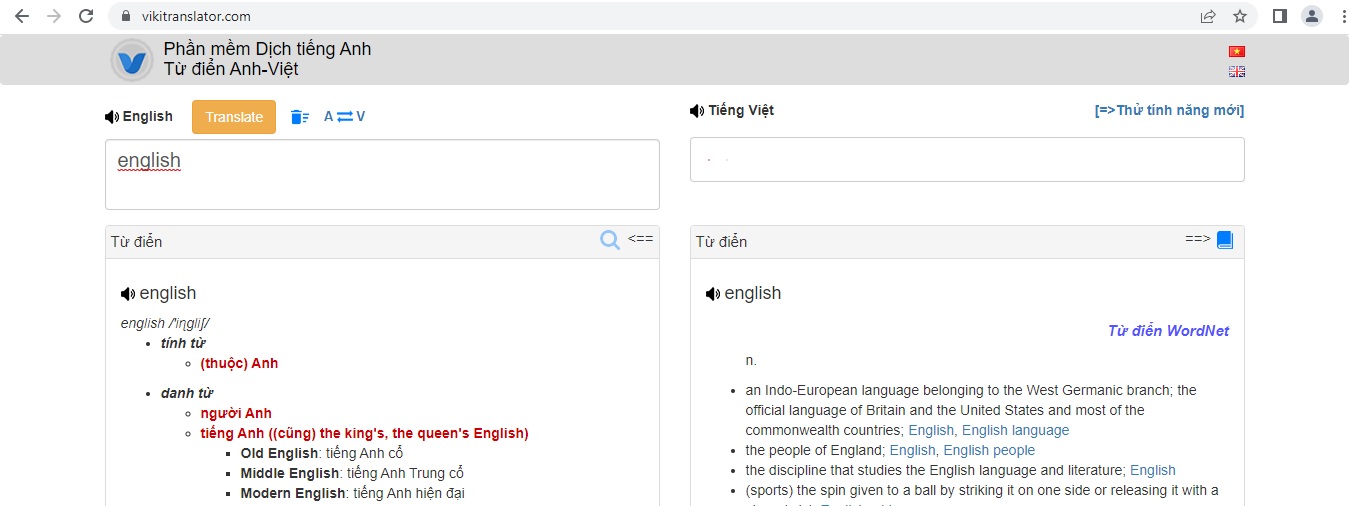This screenshot has width=1349, height=506.
Task: Expand right panel with ==> arrow
Action: (x=1197, y=239)
